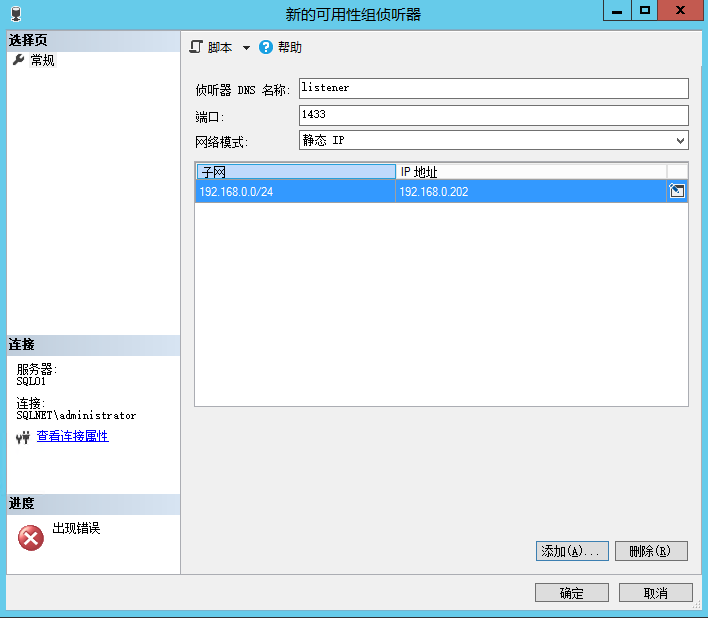Click the 帮助 Help label in toolbar

[x=289, y=47]
